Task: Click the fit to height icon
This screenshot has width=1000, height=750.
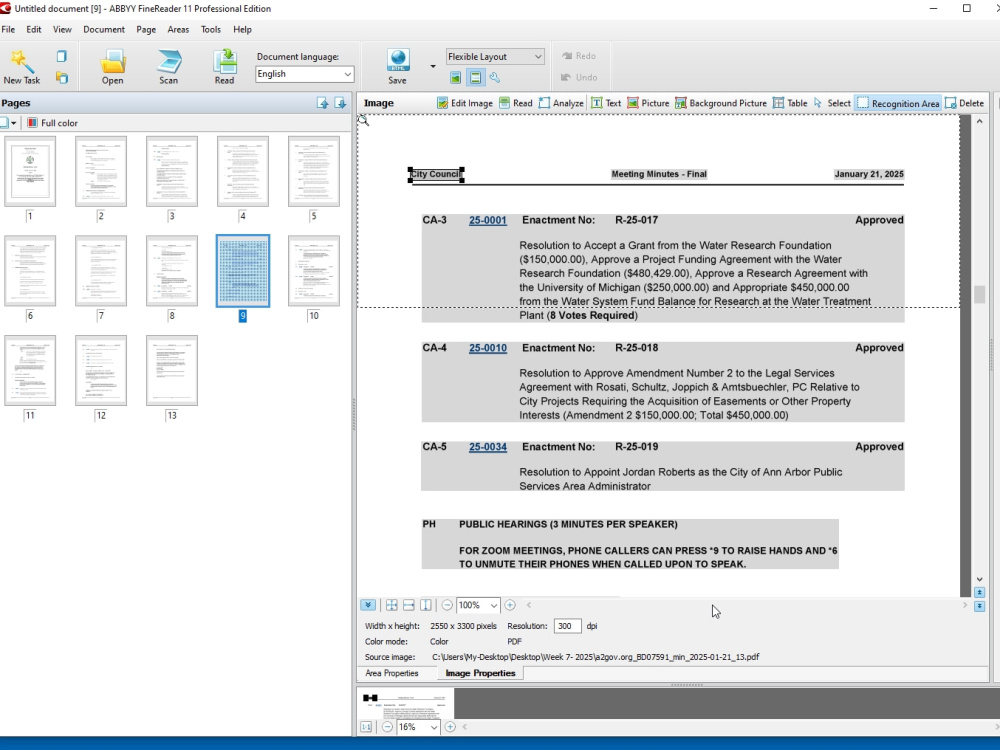Action: [426, 605]
